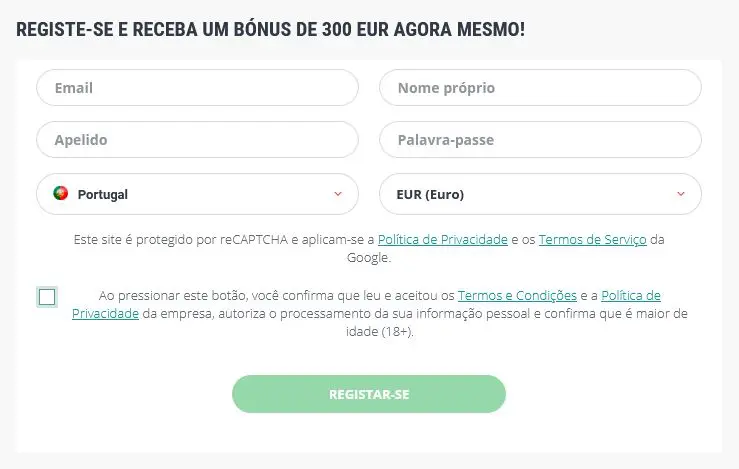Open the Termos e Condições link

pos(517,296)
